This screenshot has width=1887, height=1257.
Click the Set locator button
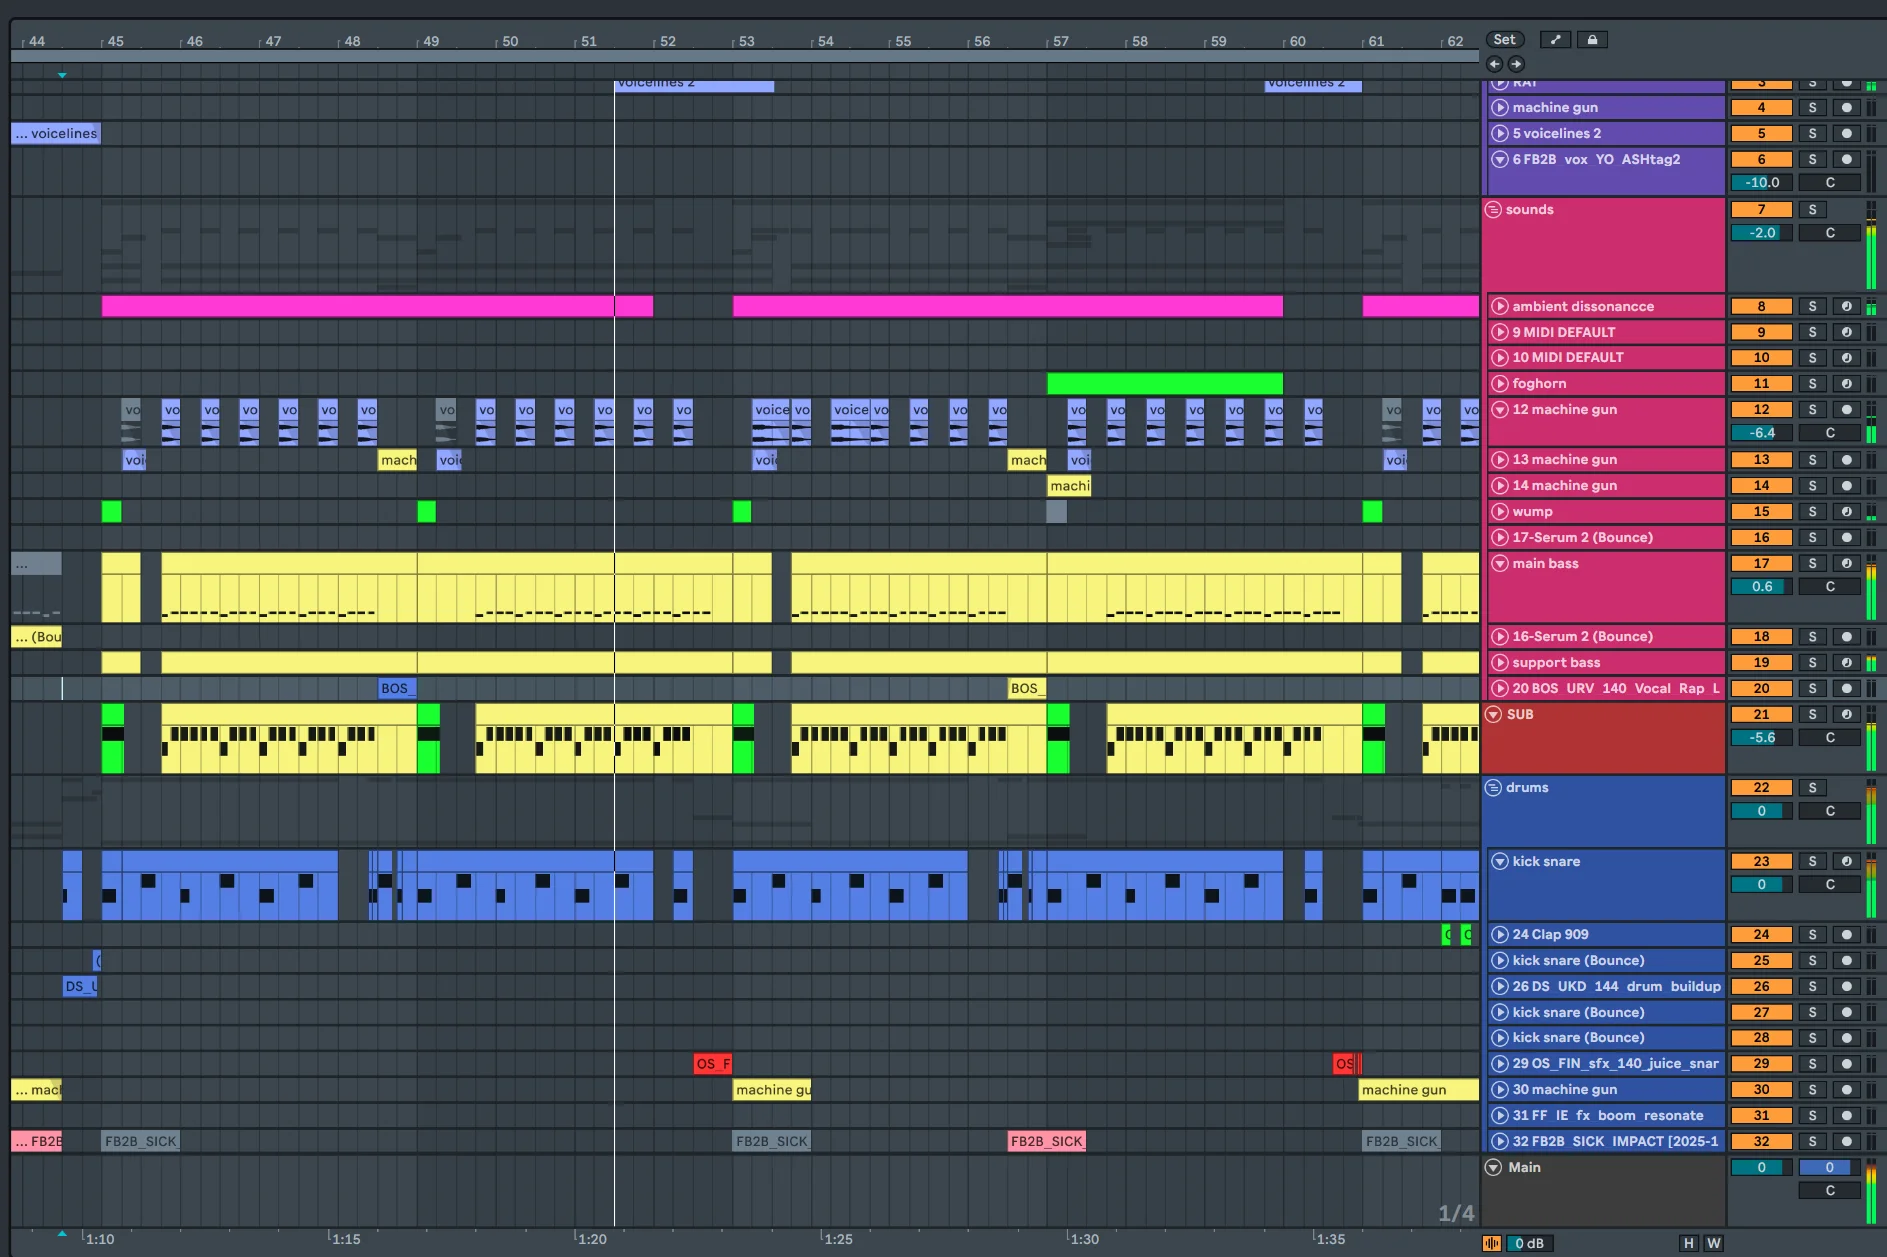(x=1505, y=40)
